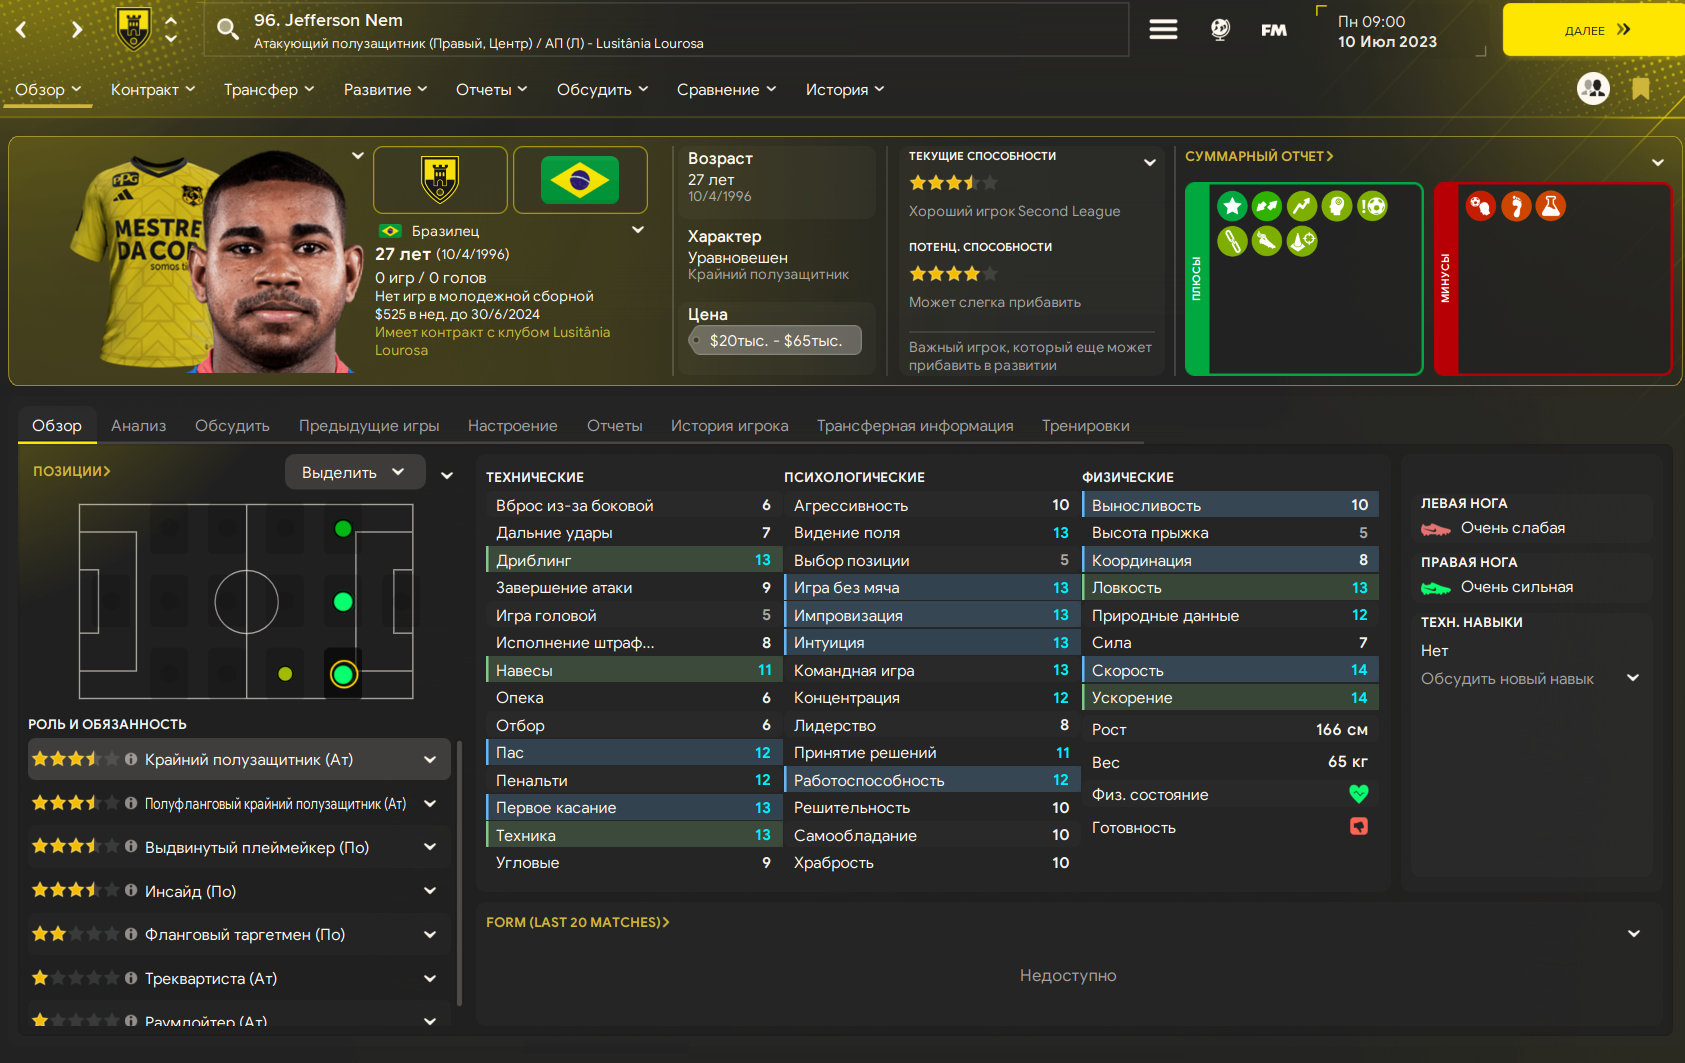Click the Brazil flag box
This screenshot has width=1685, height=1063.
(x=580, y=180)
